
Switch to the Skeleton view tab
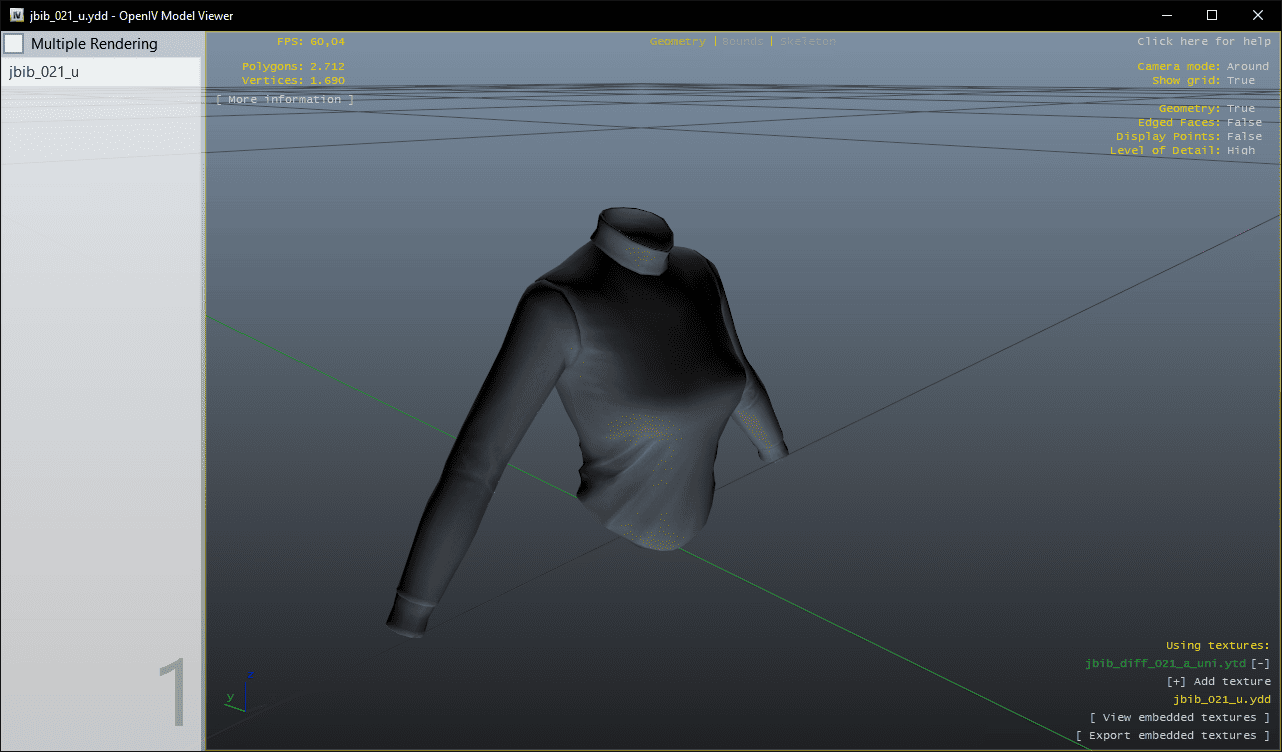807,42
